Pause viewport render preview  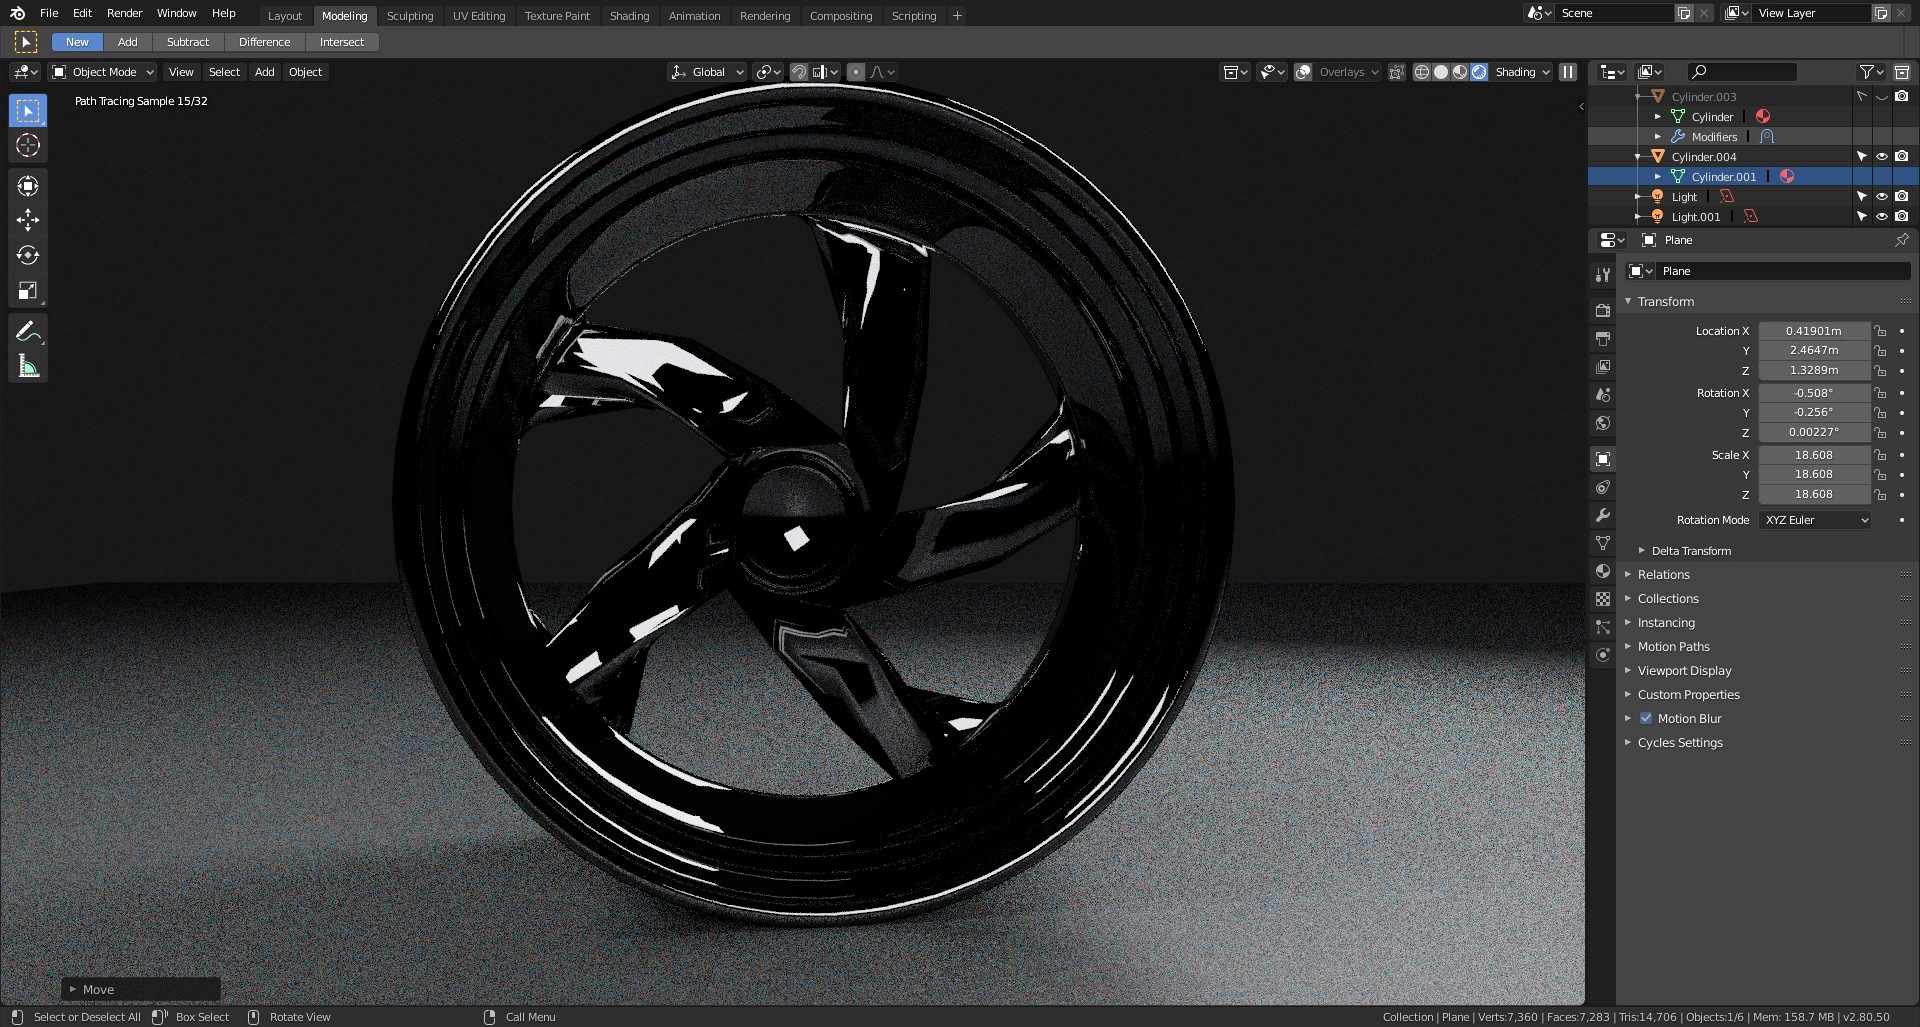[x=1568, y=72]
